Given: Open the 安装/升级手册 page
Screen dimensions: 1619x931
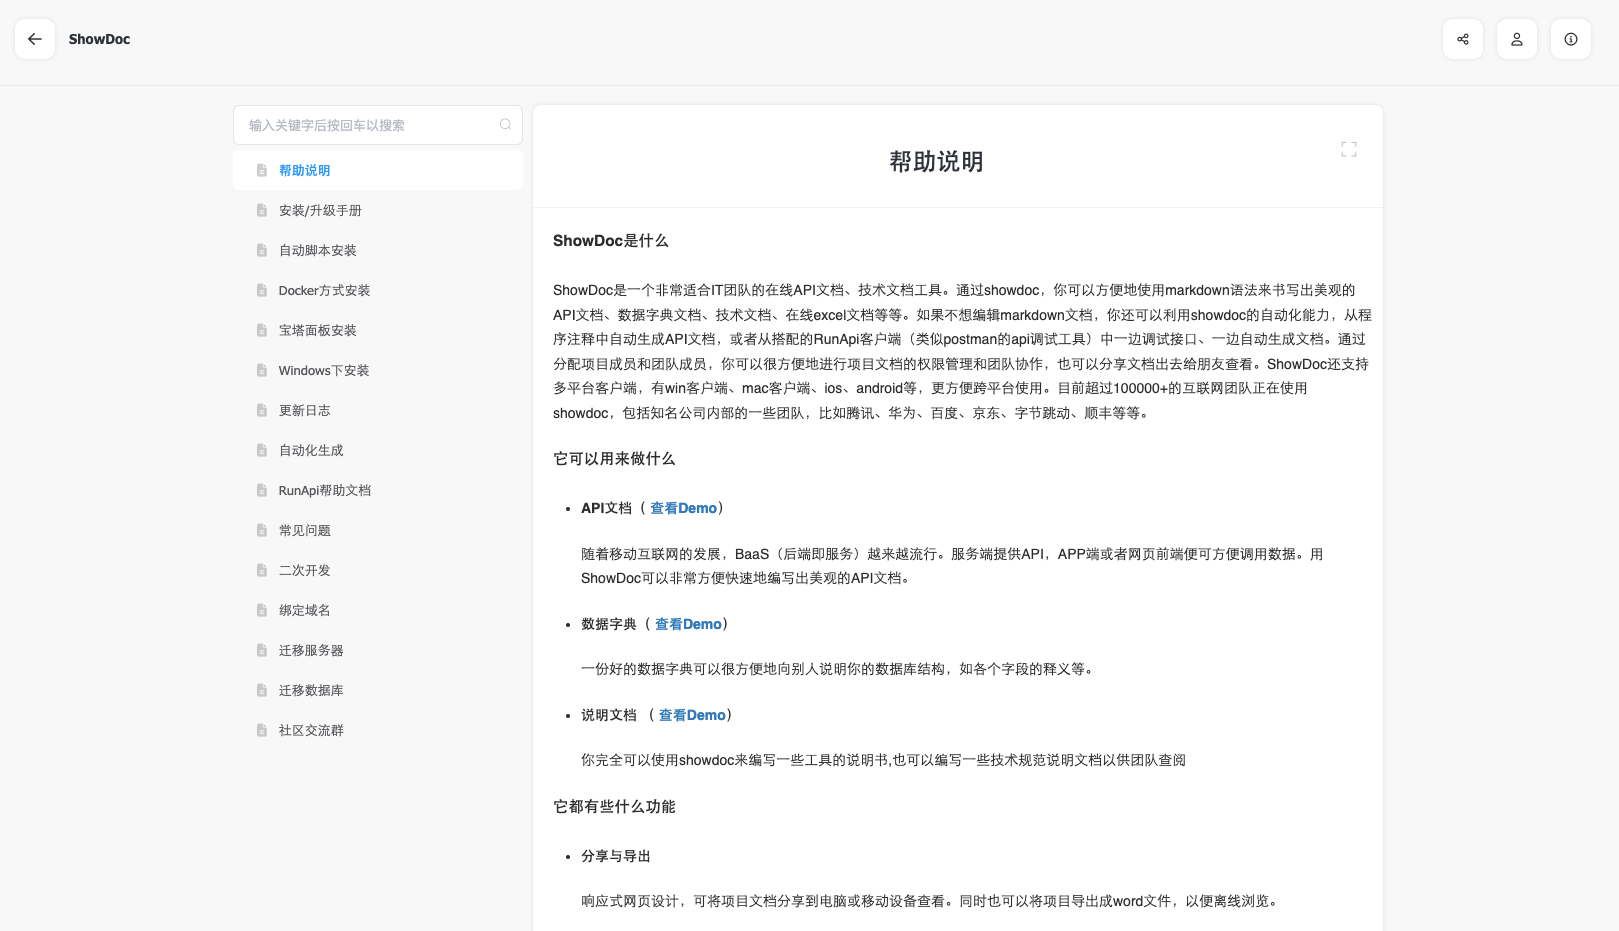Looking at the screenshot, I should point(319,210).
